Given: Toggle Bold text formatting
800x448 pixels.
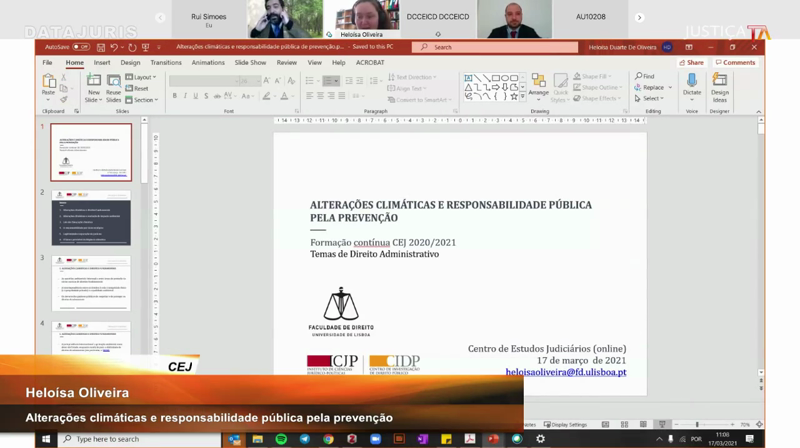Looking at the screenshot, I should [175, 96].
